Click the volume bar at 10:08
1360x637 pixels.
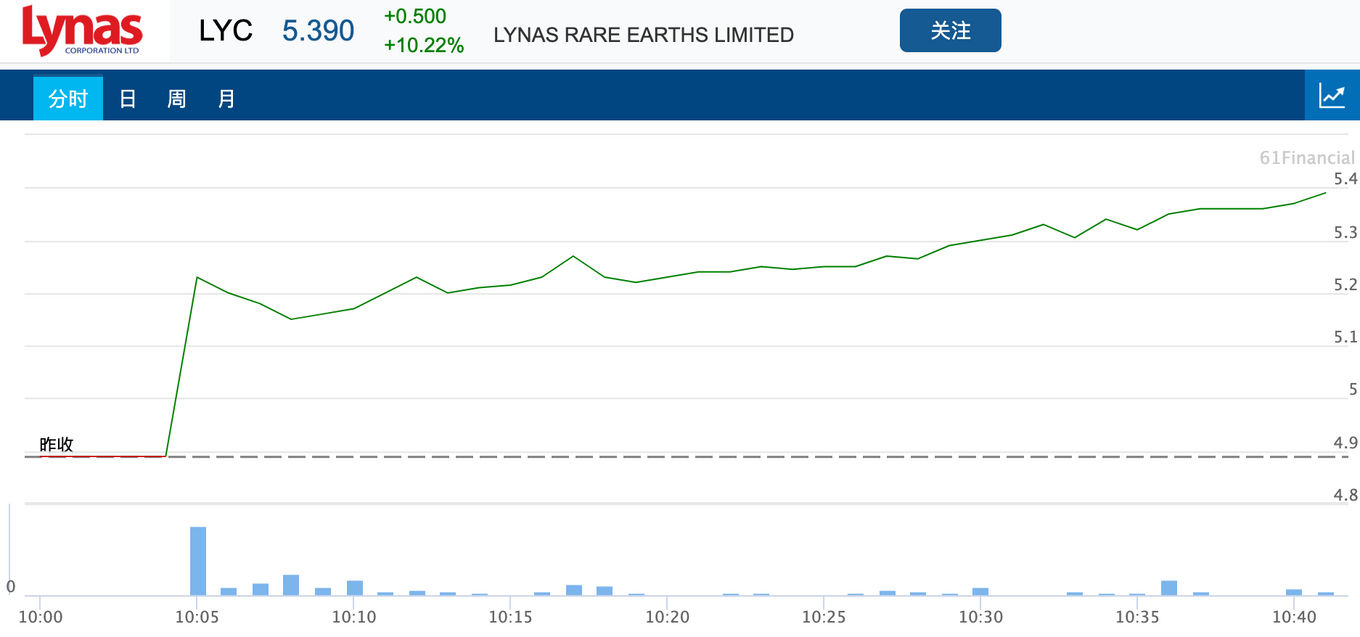(291, 585)
